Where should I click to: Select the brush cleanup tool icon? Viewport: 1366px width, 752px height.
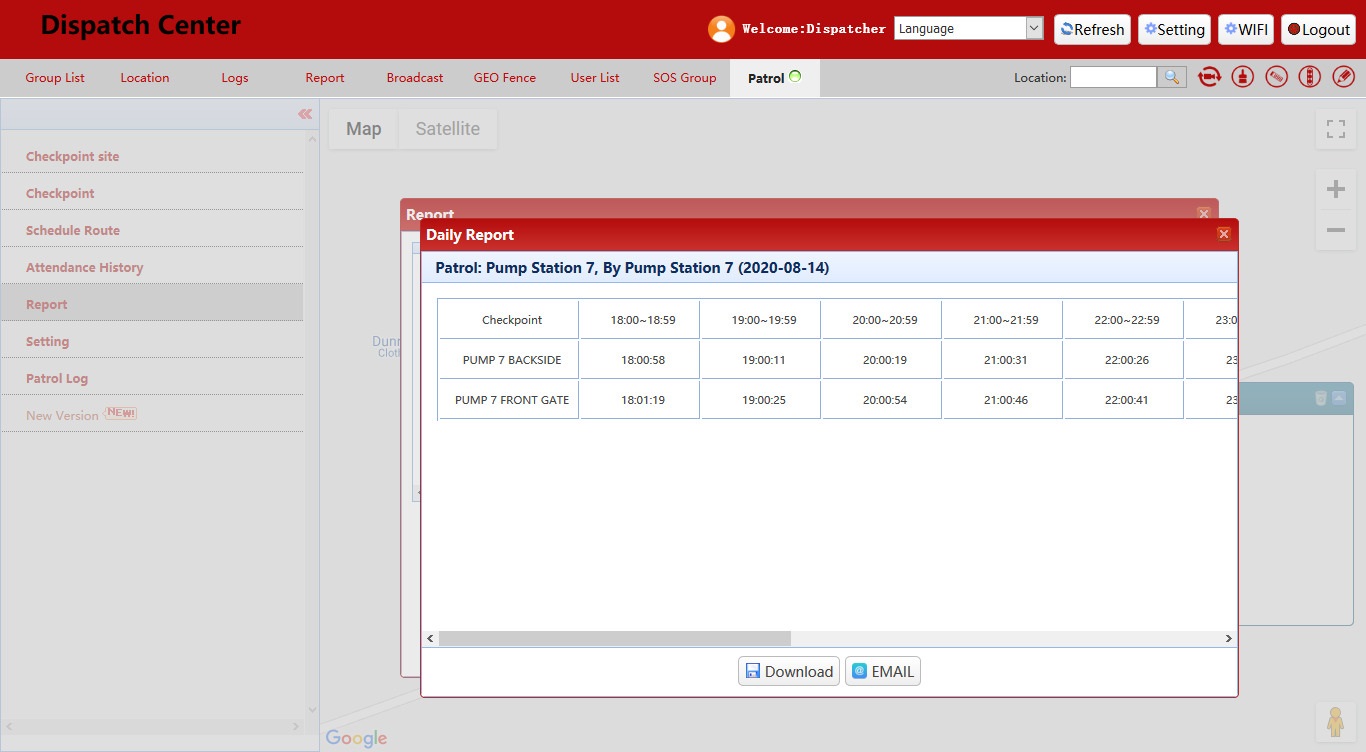click(x=1243, y=77)
